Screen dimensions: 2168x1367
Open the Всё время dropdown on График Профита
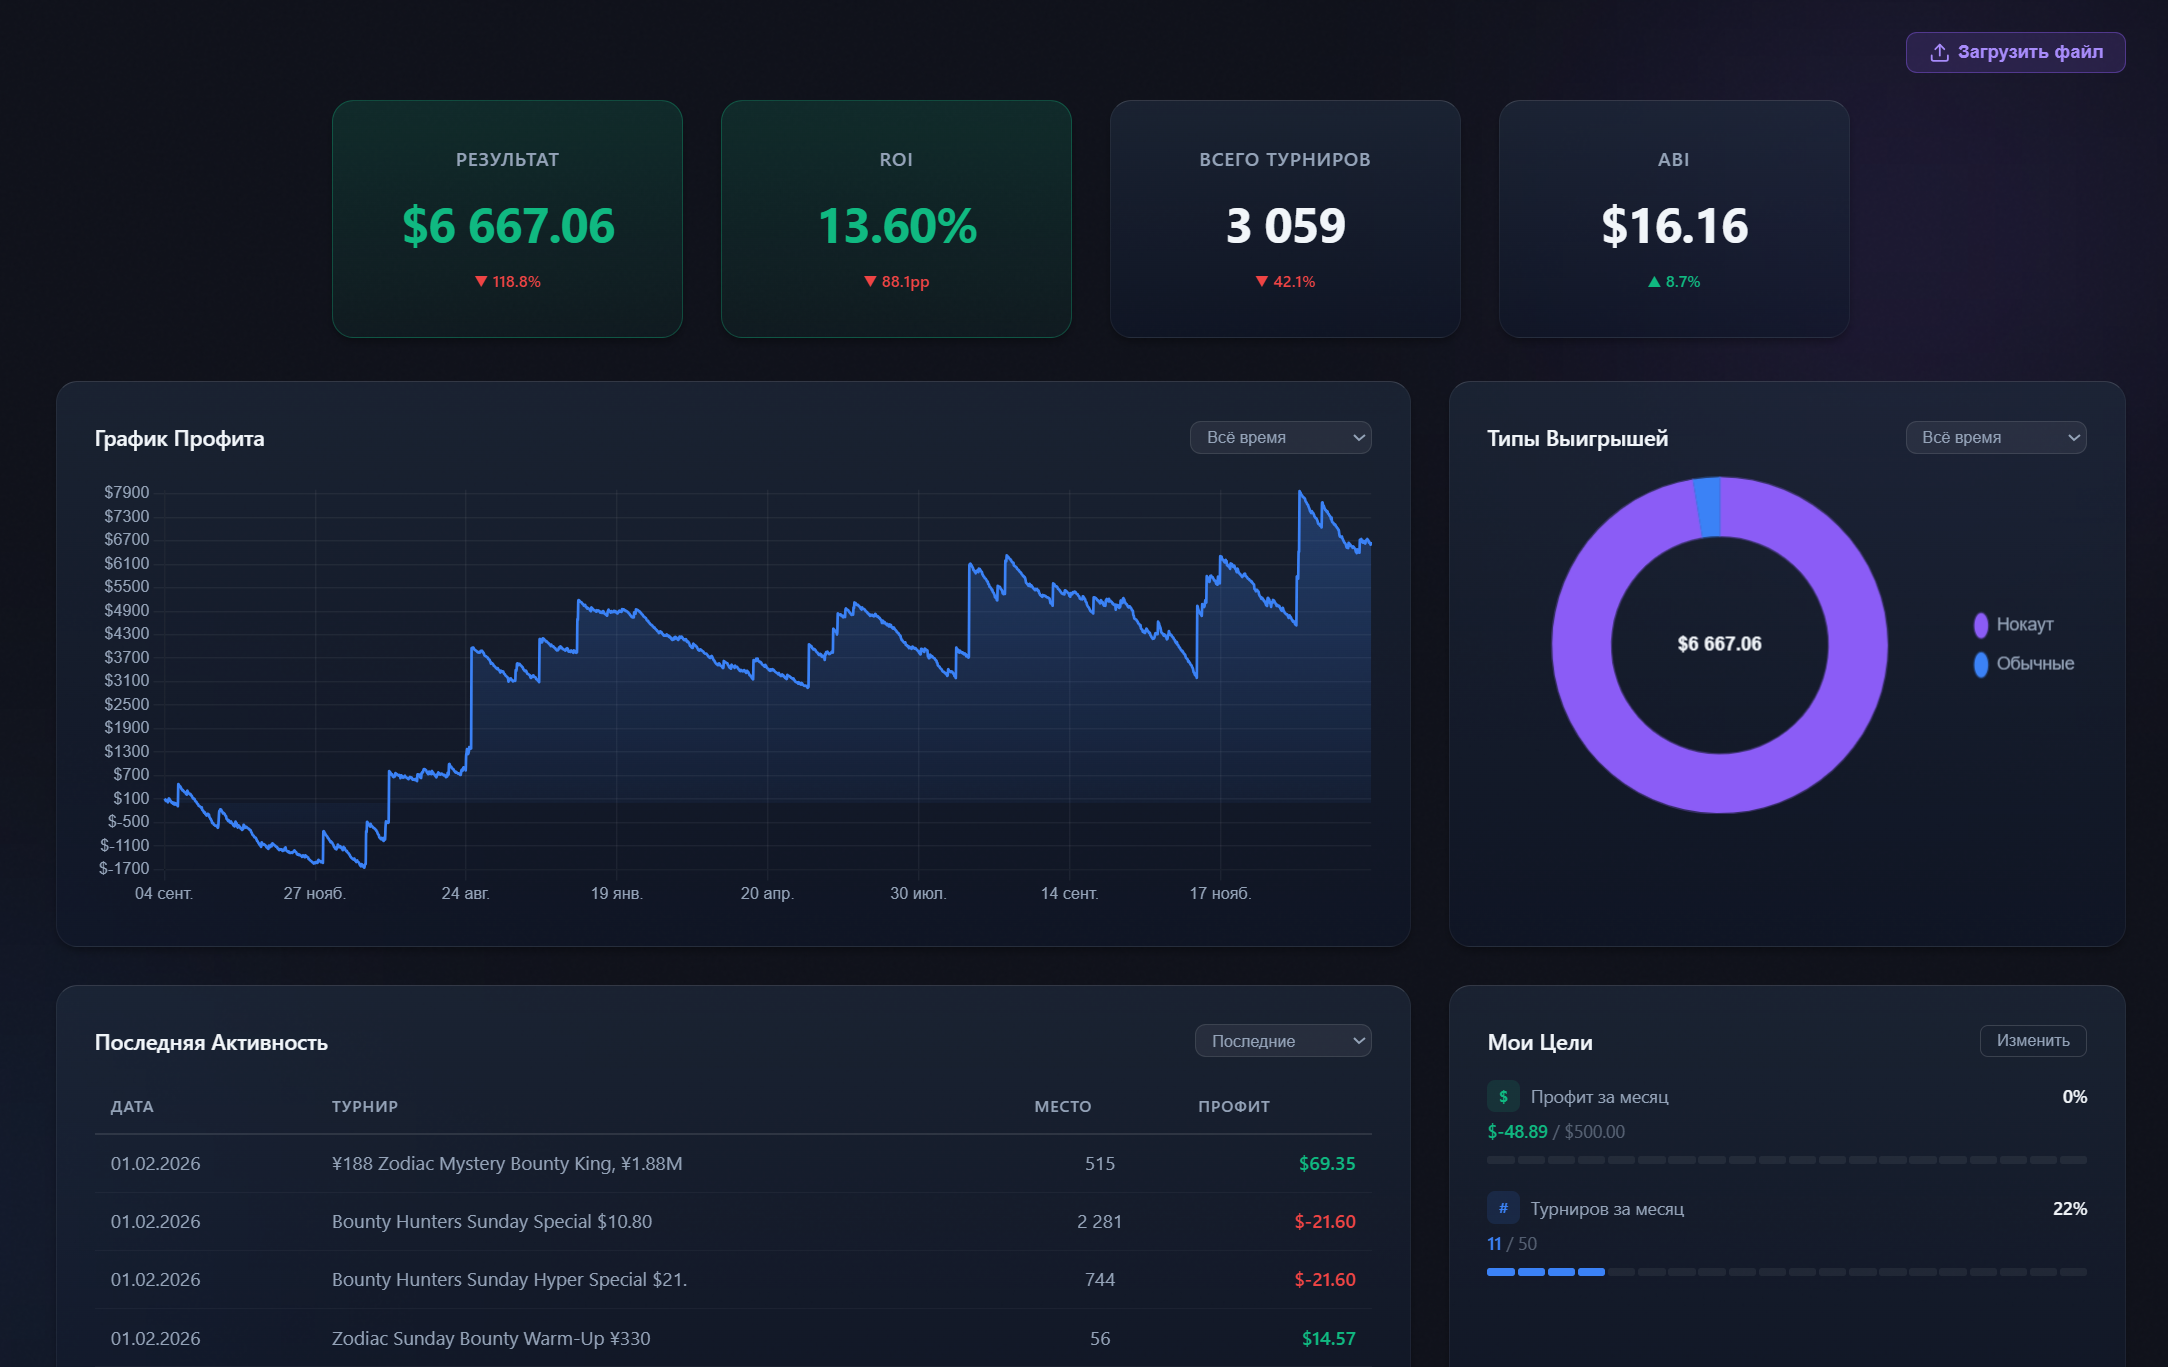tap(1280, 437)
